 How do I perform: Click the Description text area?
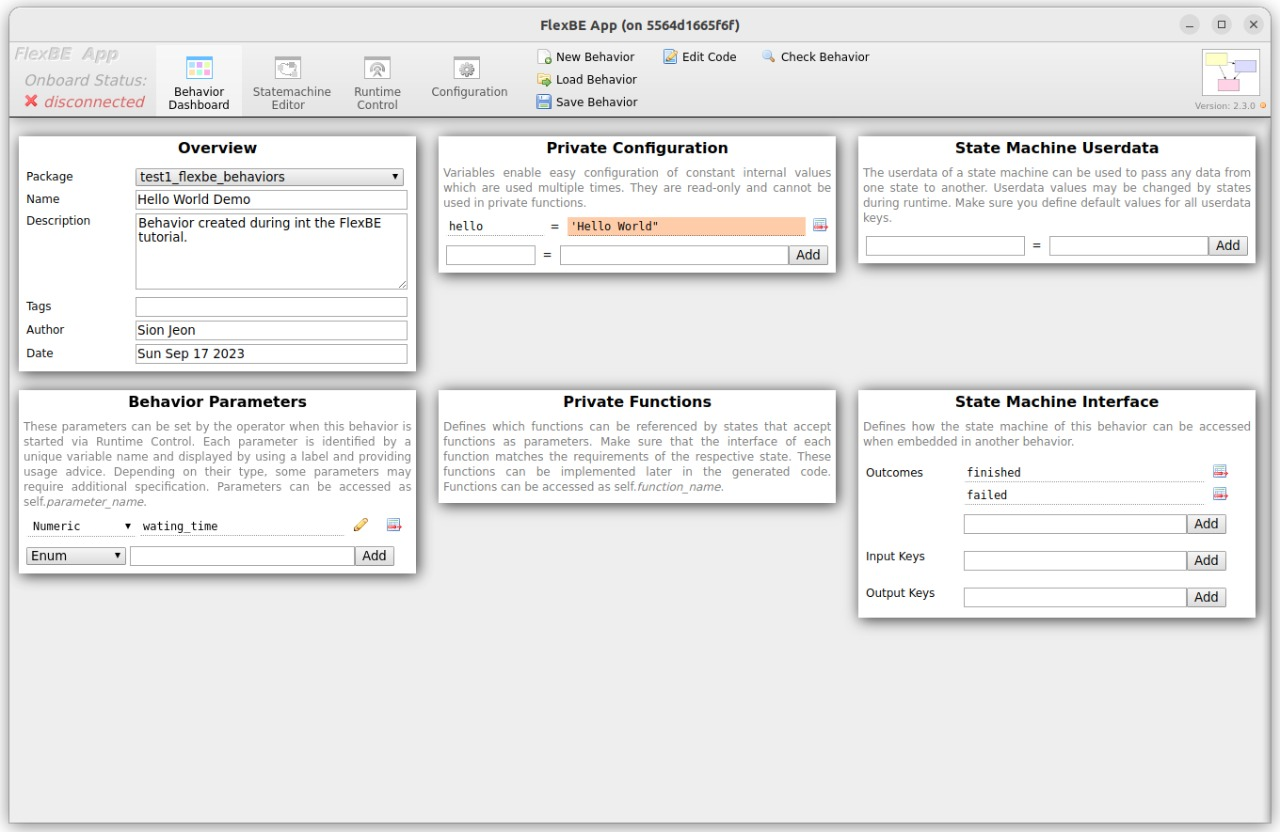pos(271,251)
